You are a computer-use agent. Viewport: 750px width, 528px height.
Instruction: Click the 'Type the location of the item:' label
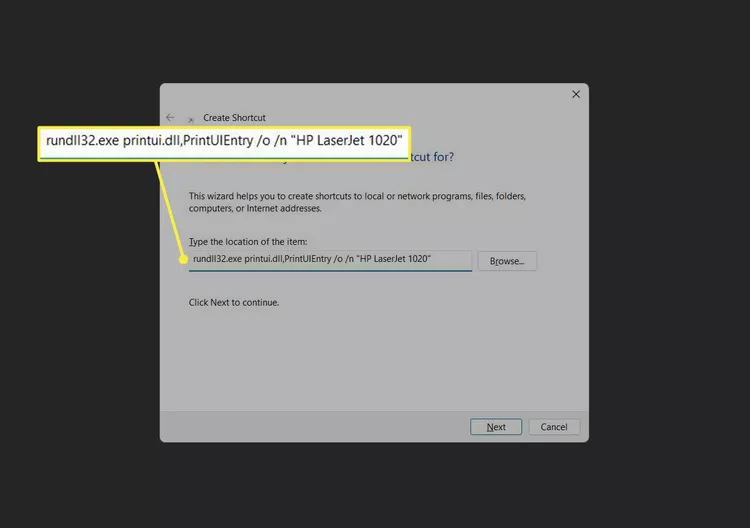point(248,242)
